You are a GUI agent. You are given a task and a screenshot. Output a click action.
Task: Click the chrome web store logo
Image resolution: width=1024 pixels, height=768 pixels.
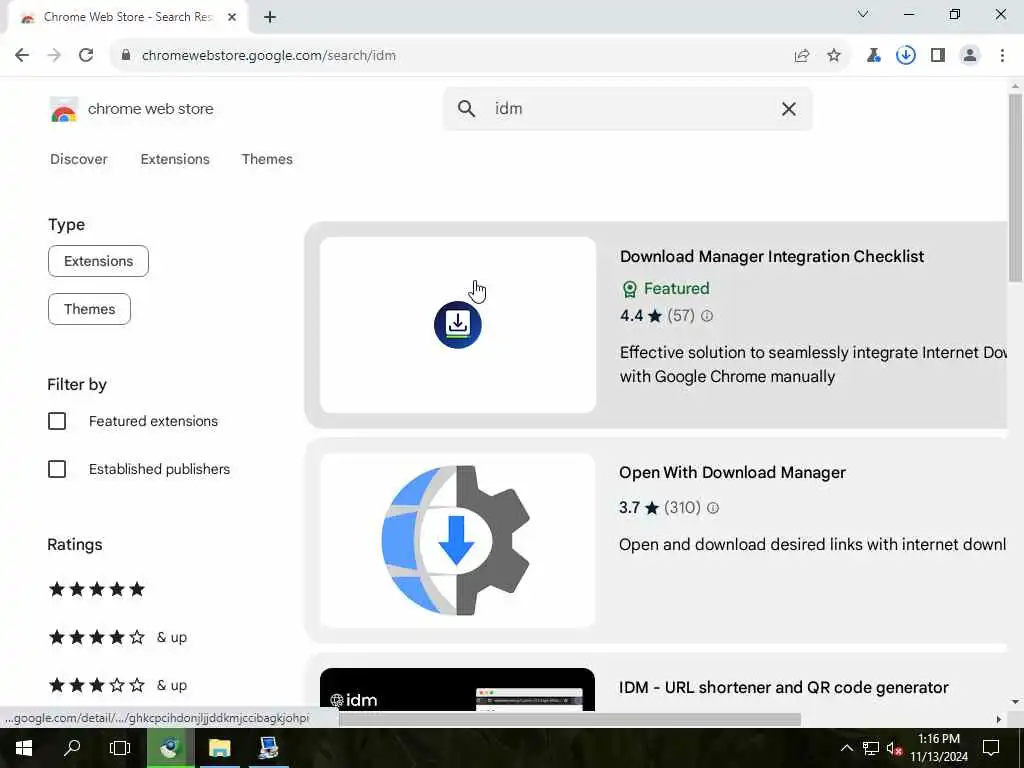coord(64,110)
